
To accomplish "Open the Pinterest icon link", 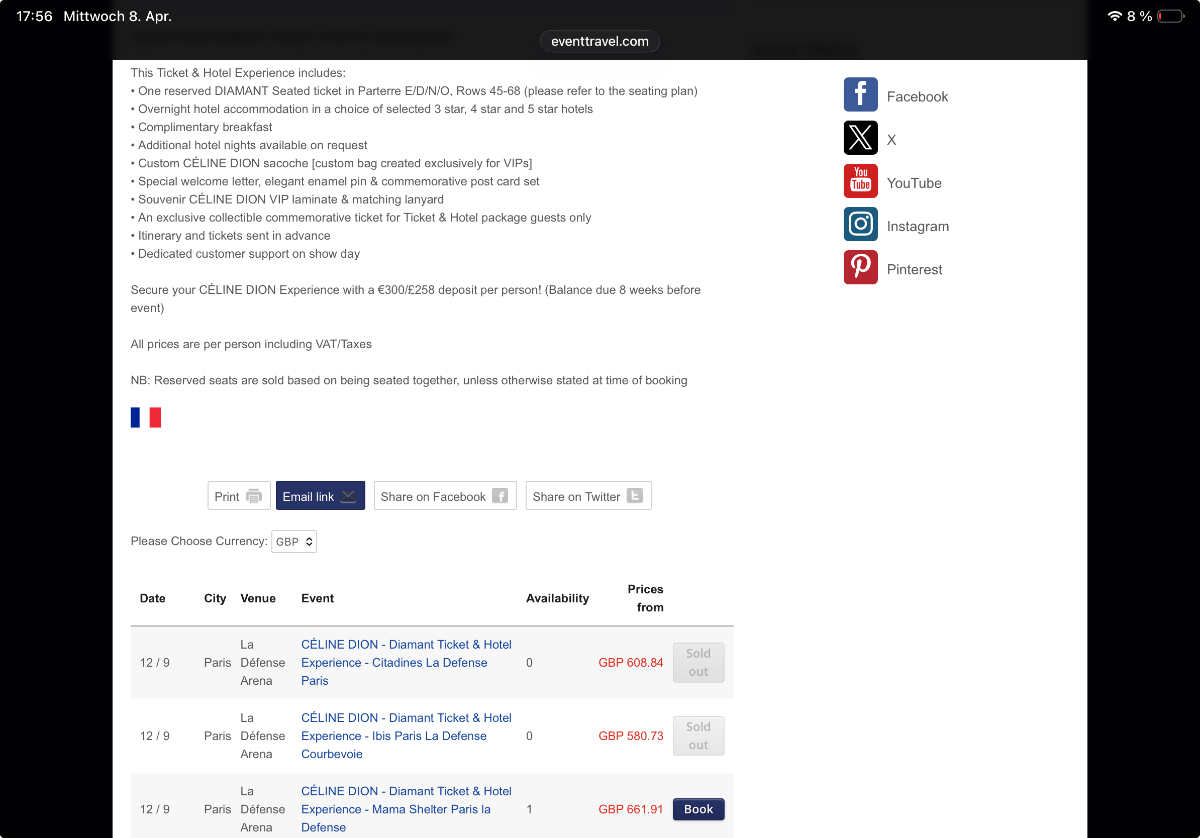I will [860, 267].
